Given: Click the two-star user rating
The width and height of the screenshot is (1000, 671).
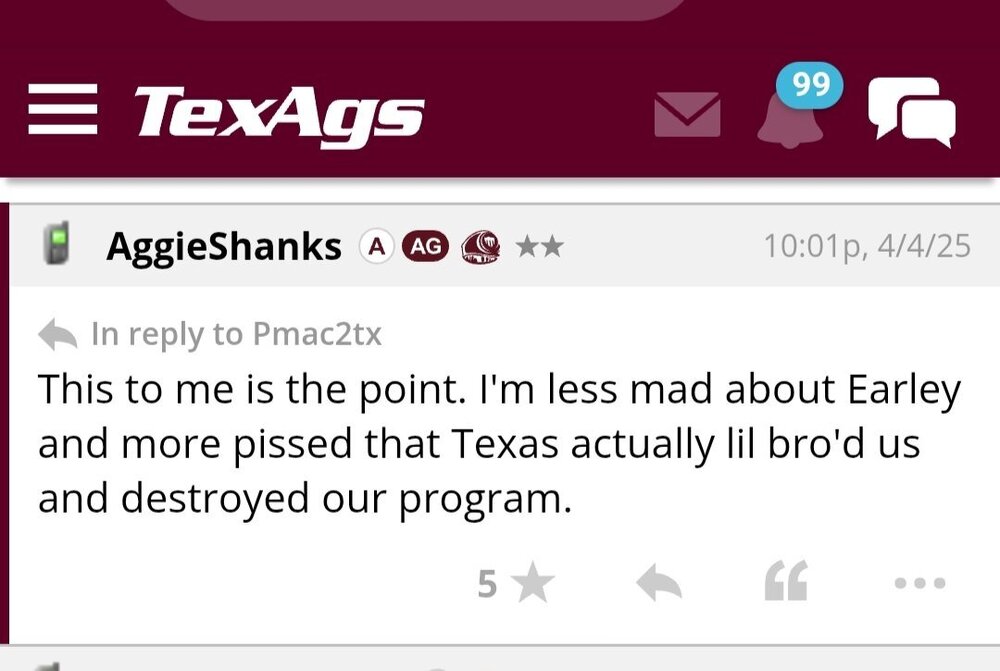Looking at the screenshot, I should point(540,246).
